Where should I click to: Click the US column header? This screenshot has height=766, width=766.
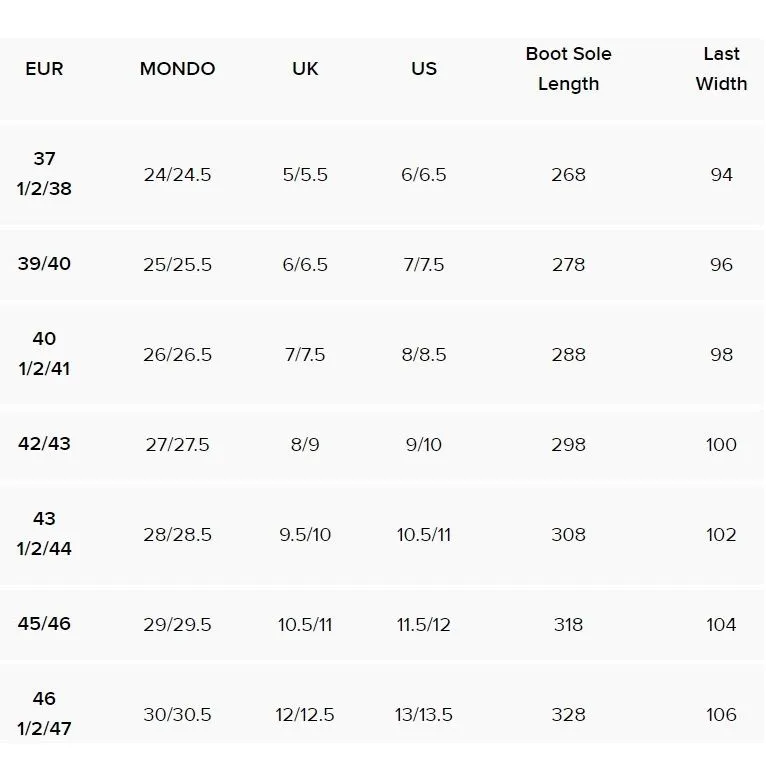coord(424,69)
